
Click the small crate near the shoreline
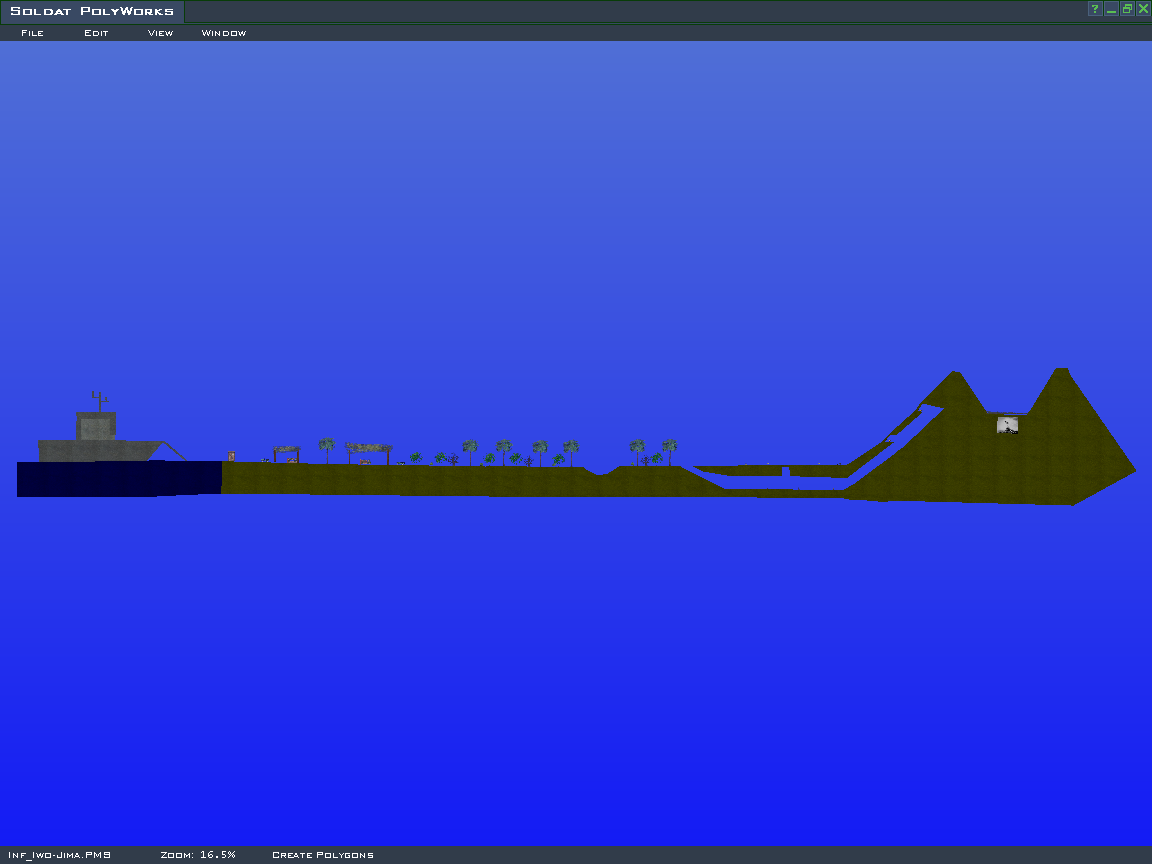pos(231,456)
